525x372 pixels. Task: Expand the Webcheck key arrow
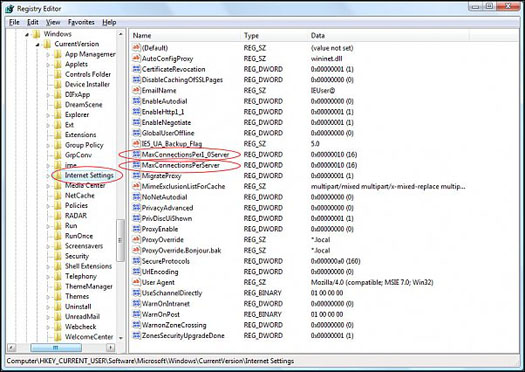[48, 327]
